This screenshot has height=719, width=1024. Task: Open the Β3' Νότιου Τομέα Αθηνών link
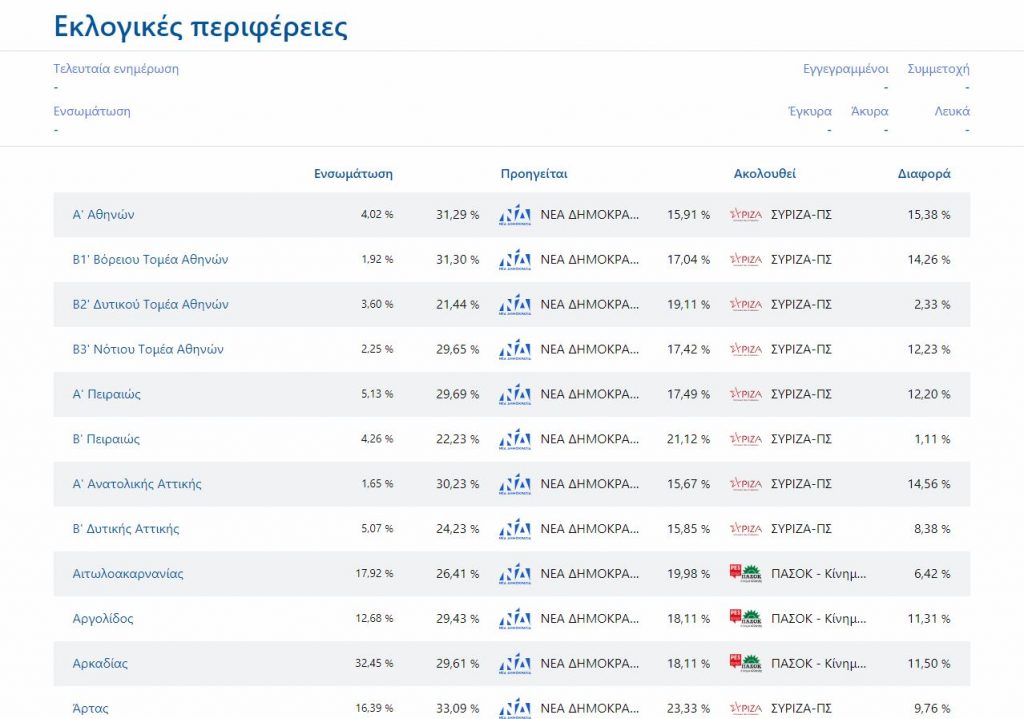(148, 350)
